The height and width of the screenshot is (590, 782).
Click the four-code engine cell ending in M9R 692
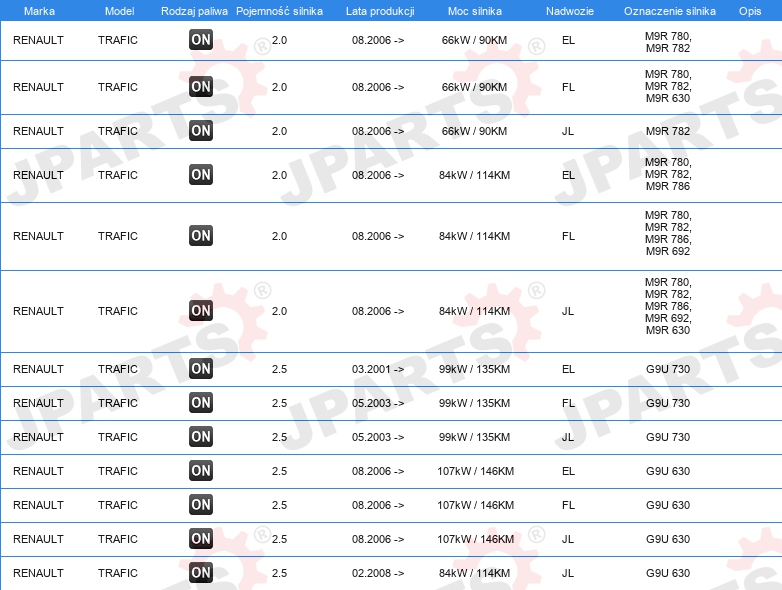tap(668, 233)
